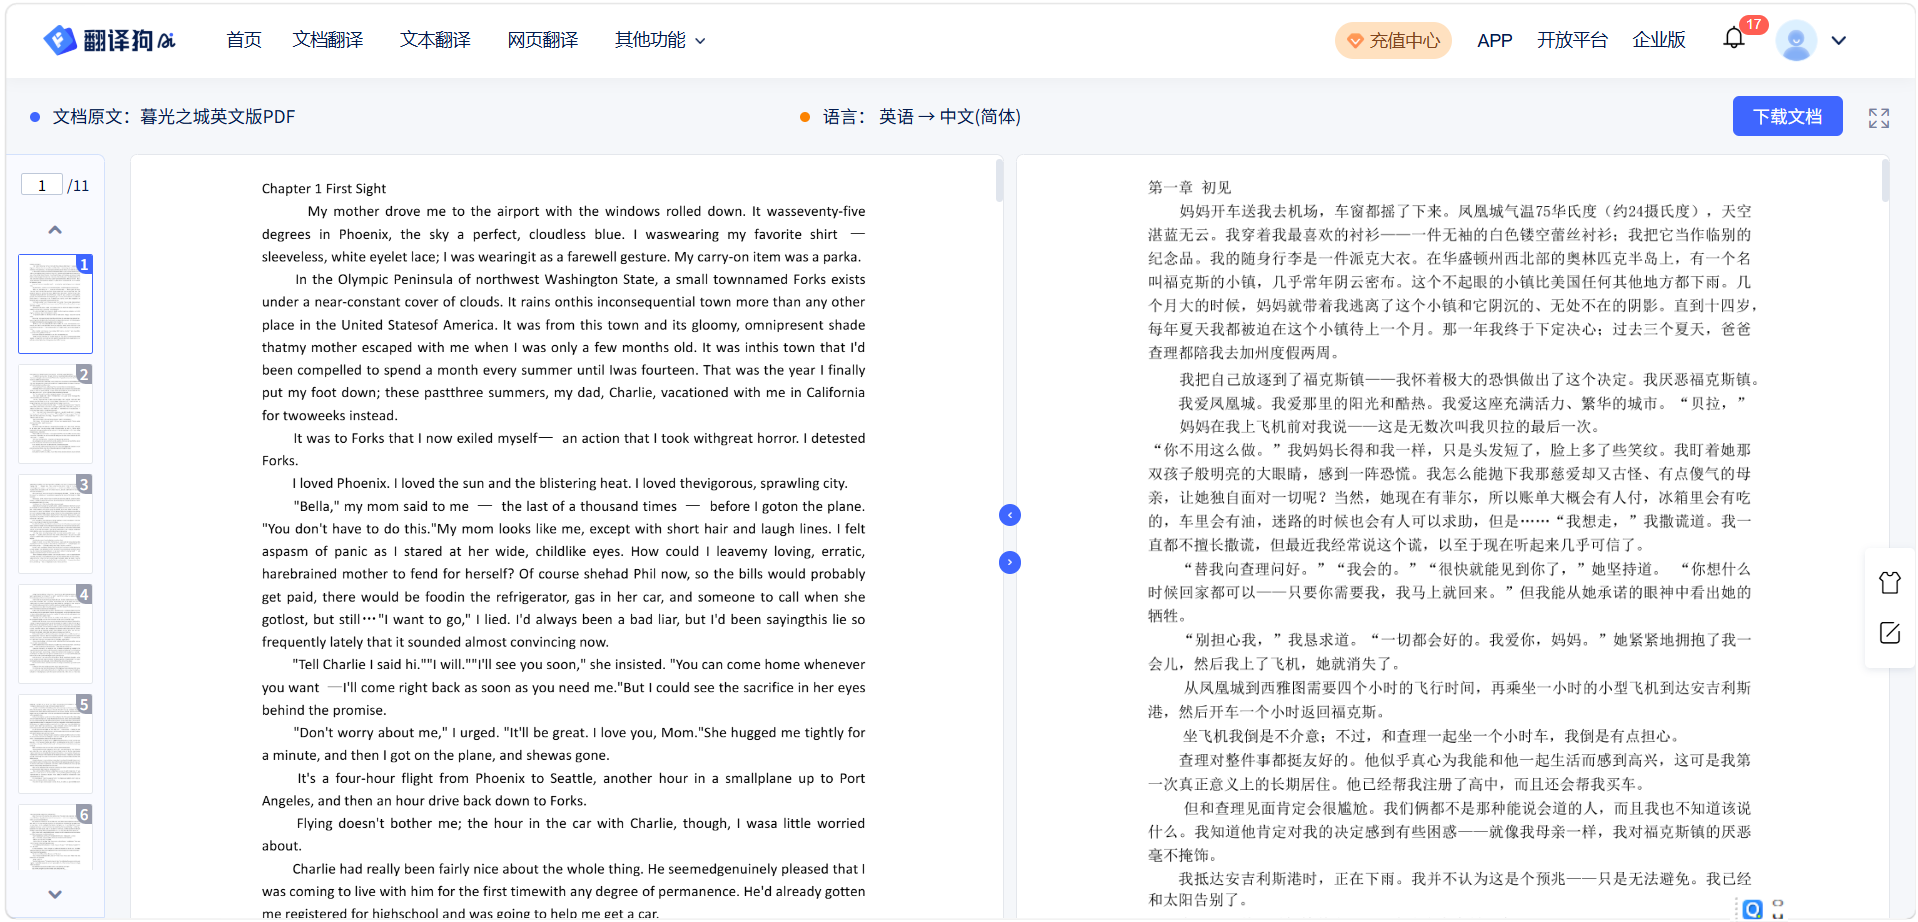Screen dimensions: 1918x922
Task: Select page 1 thumbnail
Action: [x=55, y=304]
